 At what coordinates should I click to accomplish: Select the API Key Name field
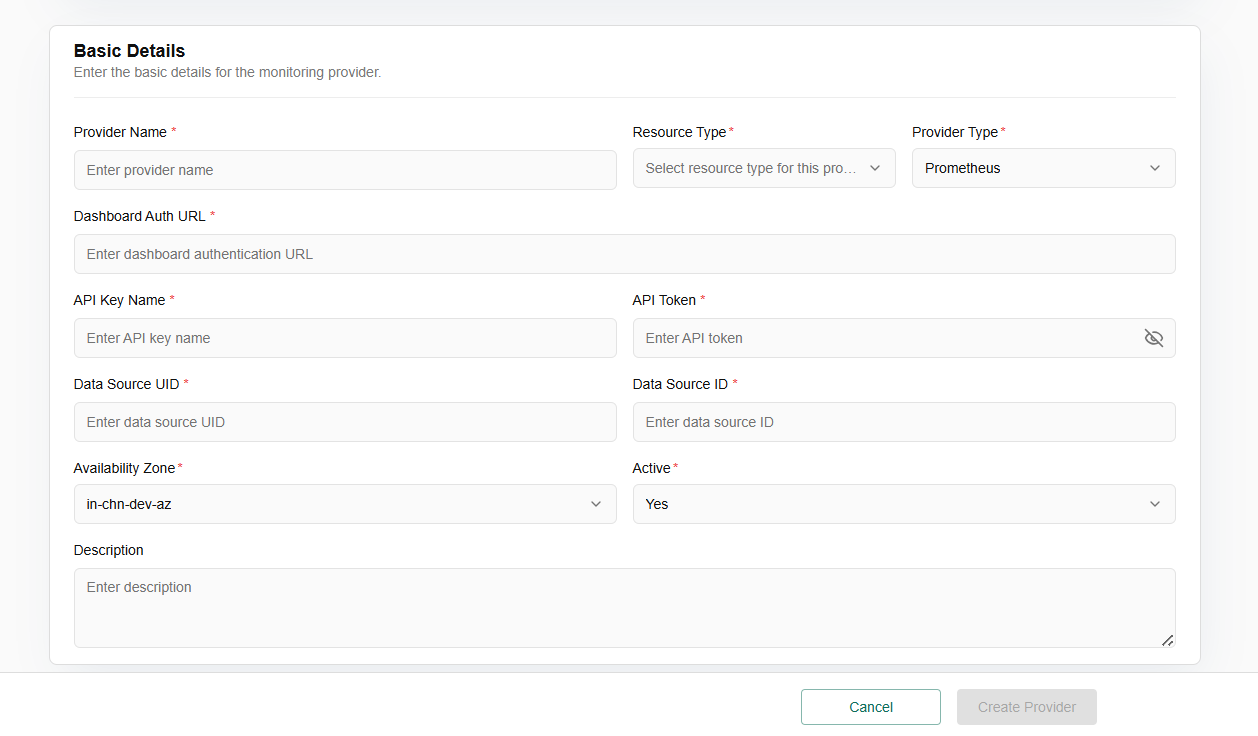tap(345, 338)
